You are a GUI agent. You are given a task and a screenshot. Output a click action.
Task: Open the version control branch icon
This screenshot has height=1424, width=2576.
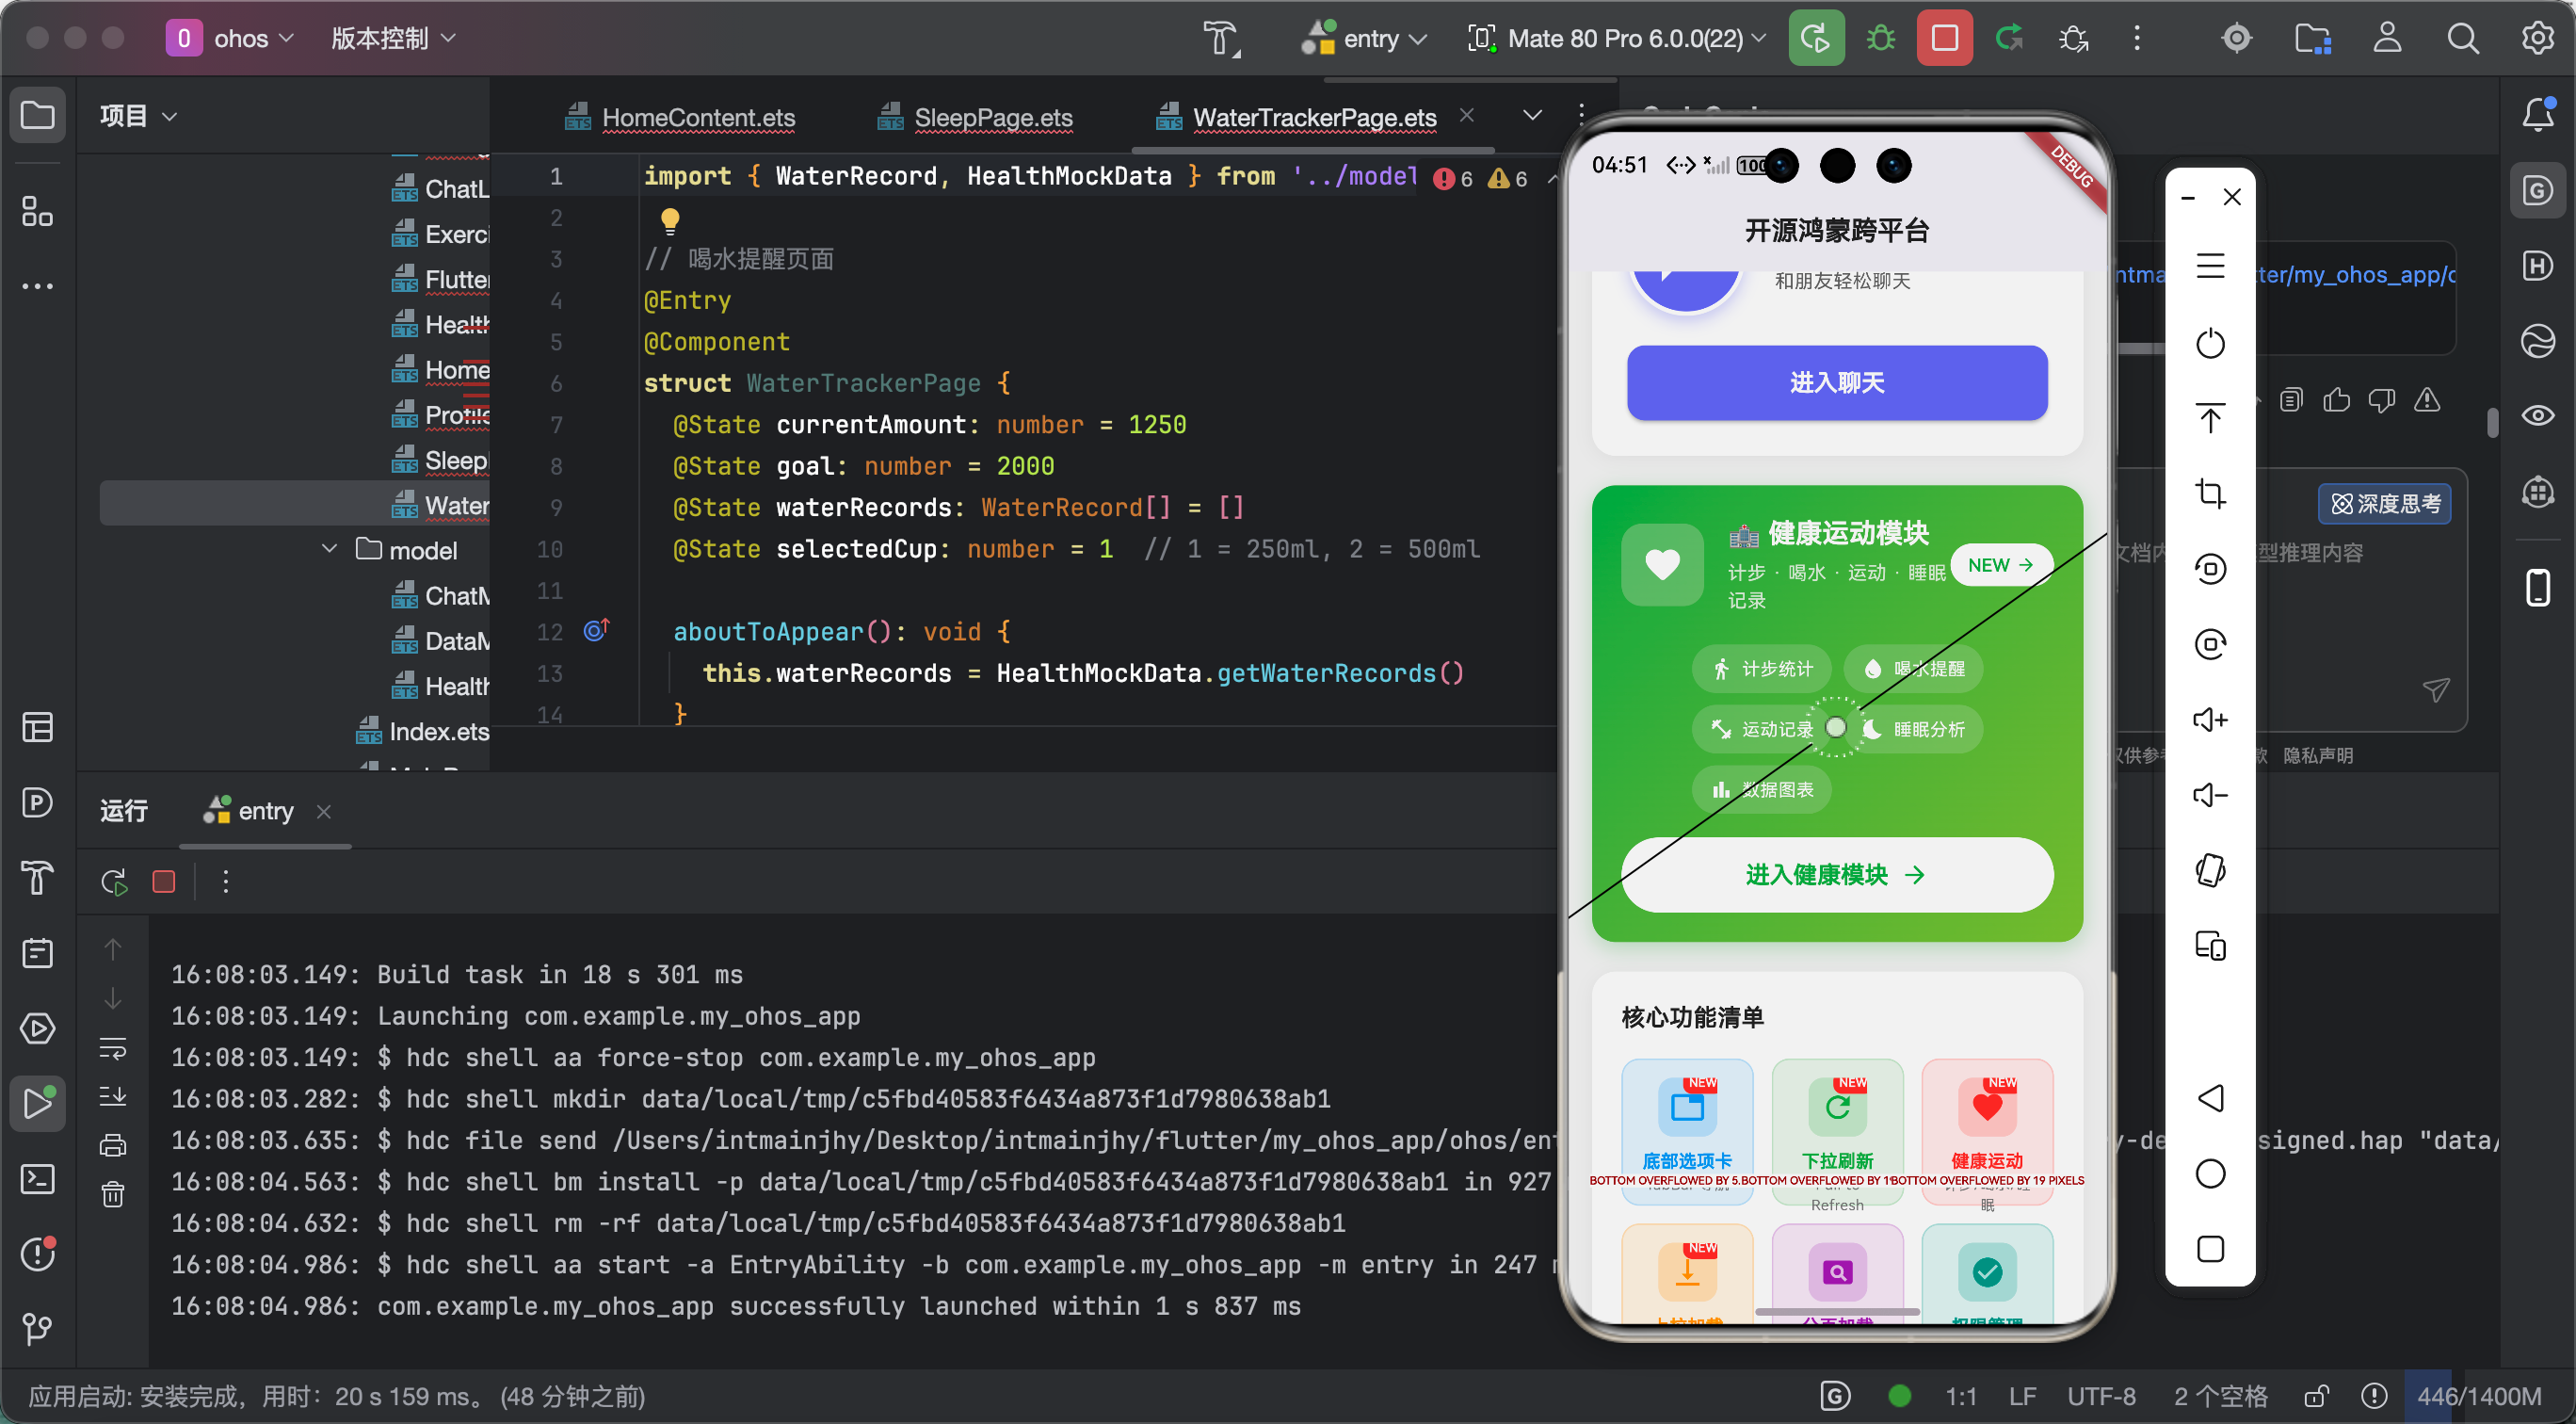[x=37, y=1329]
